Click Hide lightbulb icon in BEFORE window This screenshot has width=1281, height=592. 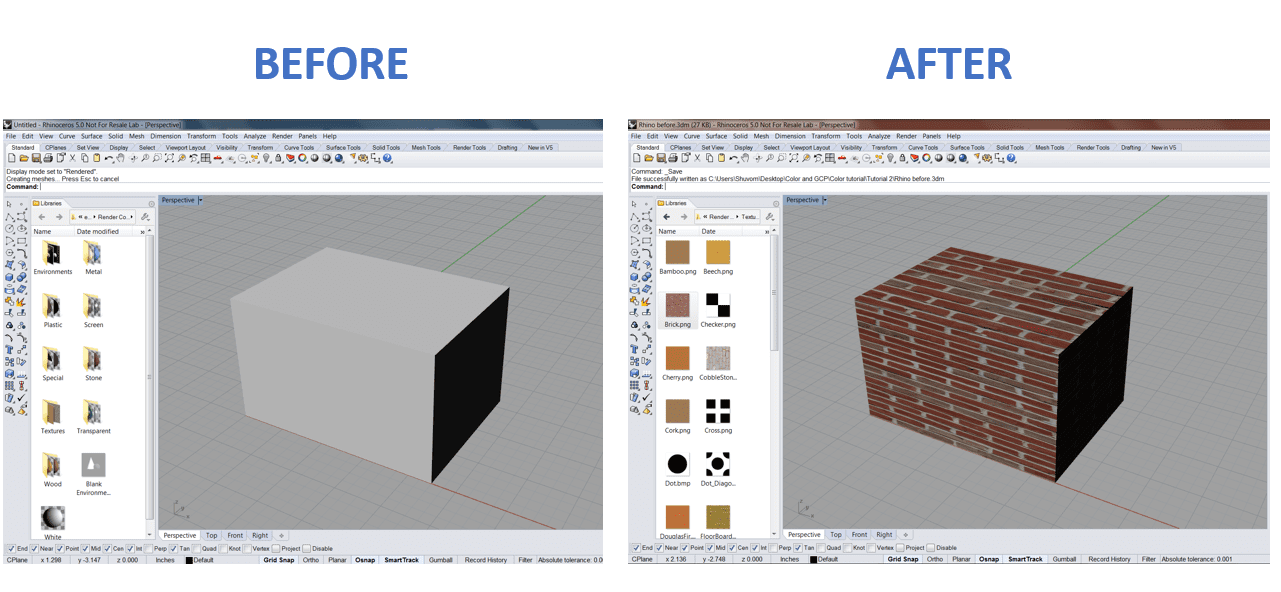tap(266, 158)
